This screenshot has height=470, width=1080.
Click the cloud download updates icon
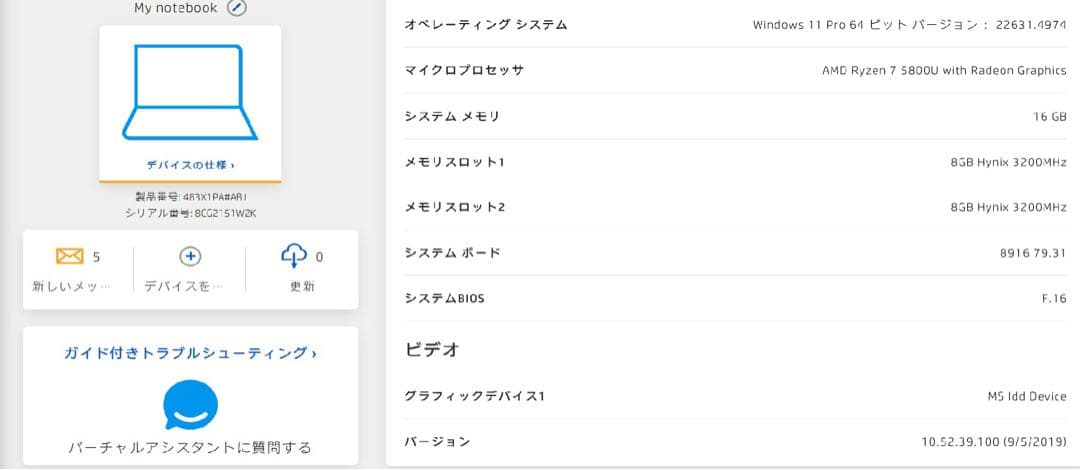coord(295,257)
